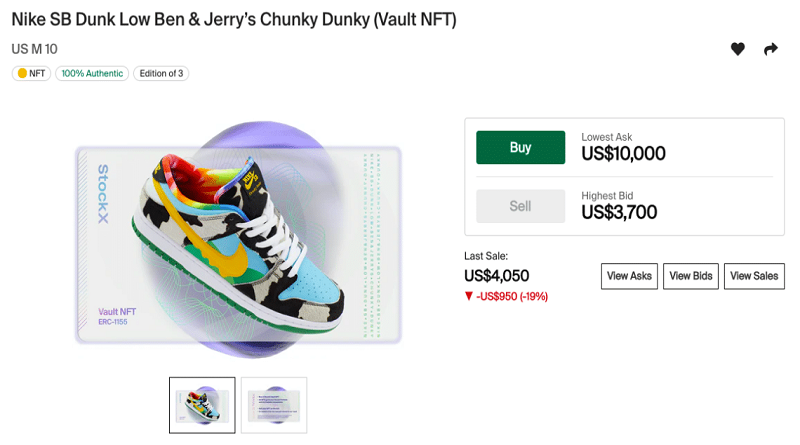Click the Highest Bid price US$3,700

pyautogui.click(x=619, y=212)
